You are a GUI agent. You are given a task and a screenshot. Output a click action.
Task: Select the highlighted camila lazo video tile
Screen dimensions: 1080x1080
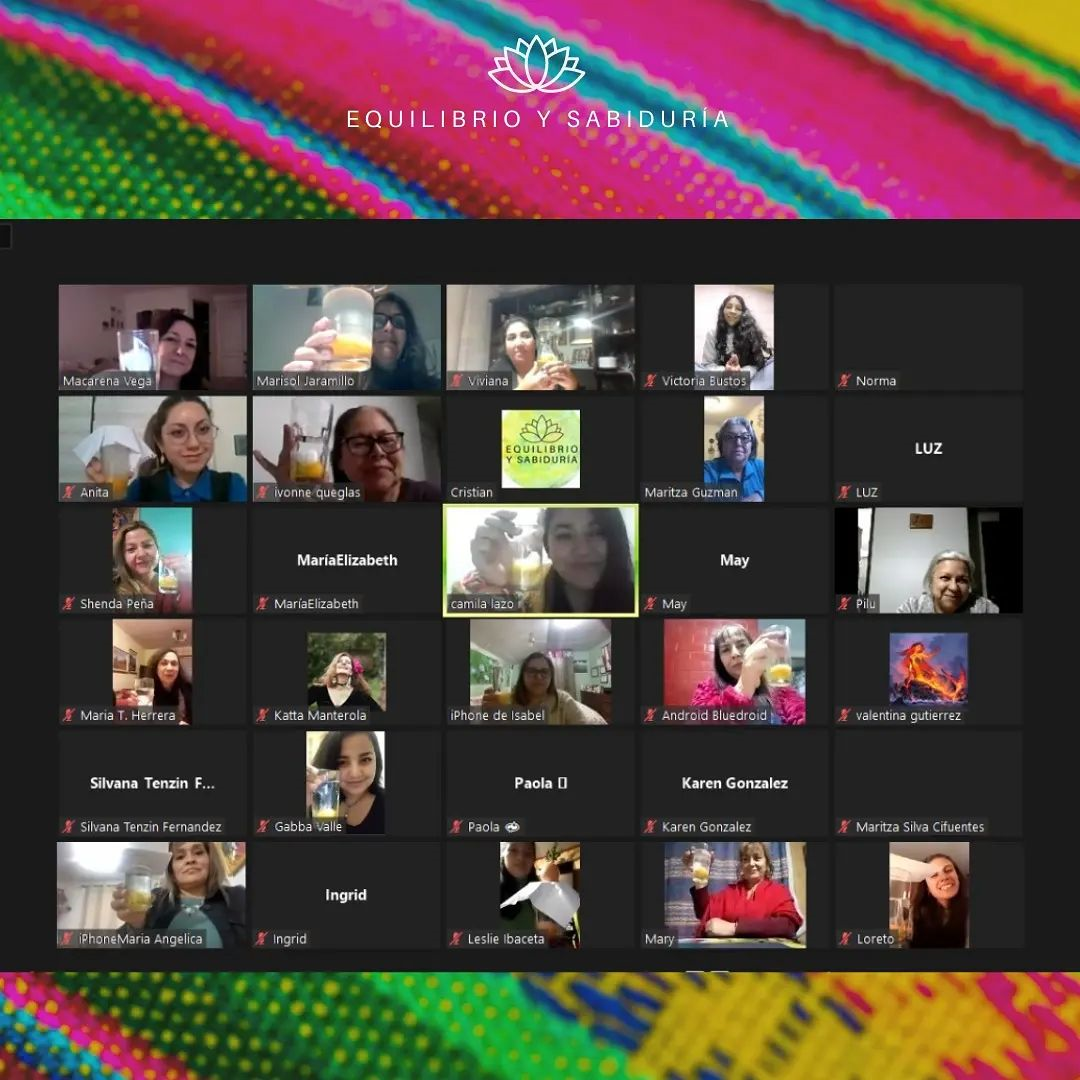pyautogui.click(x=540, y=559)
